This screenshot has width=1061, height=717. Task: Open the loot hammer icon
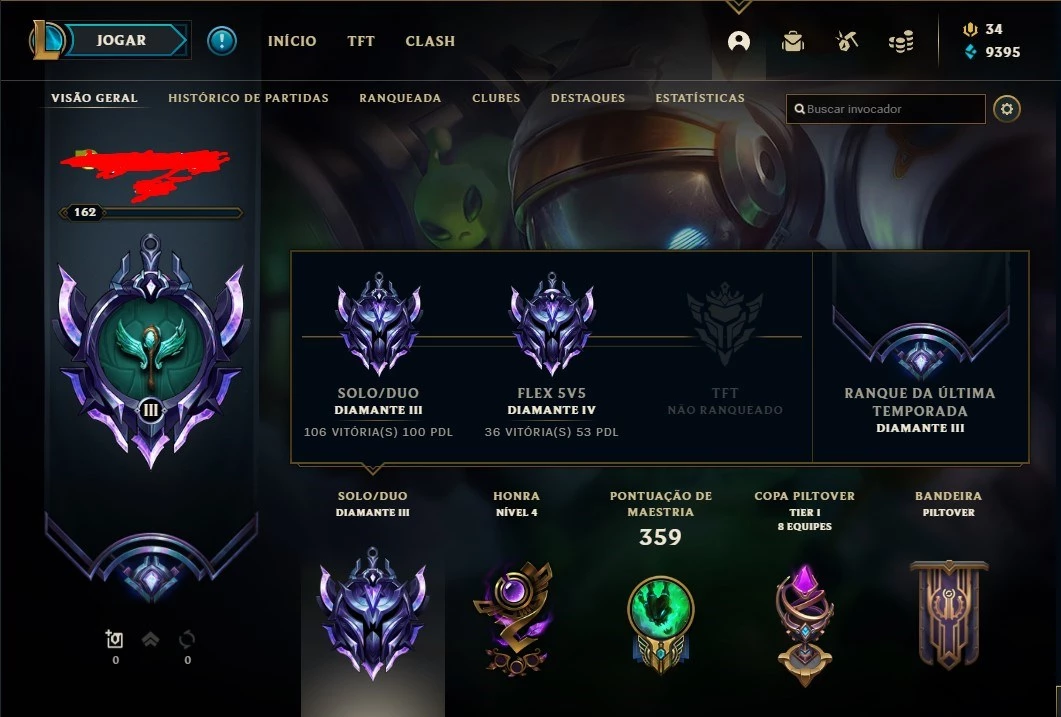click(x=846, y=41)
